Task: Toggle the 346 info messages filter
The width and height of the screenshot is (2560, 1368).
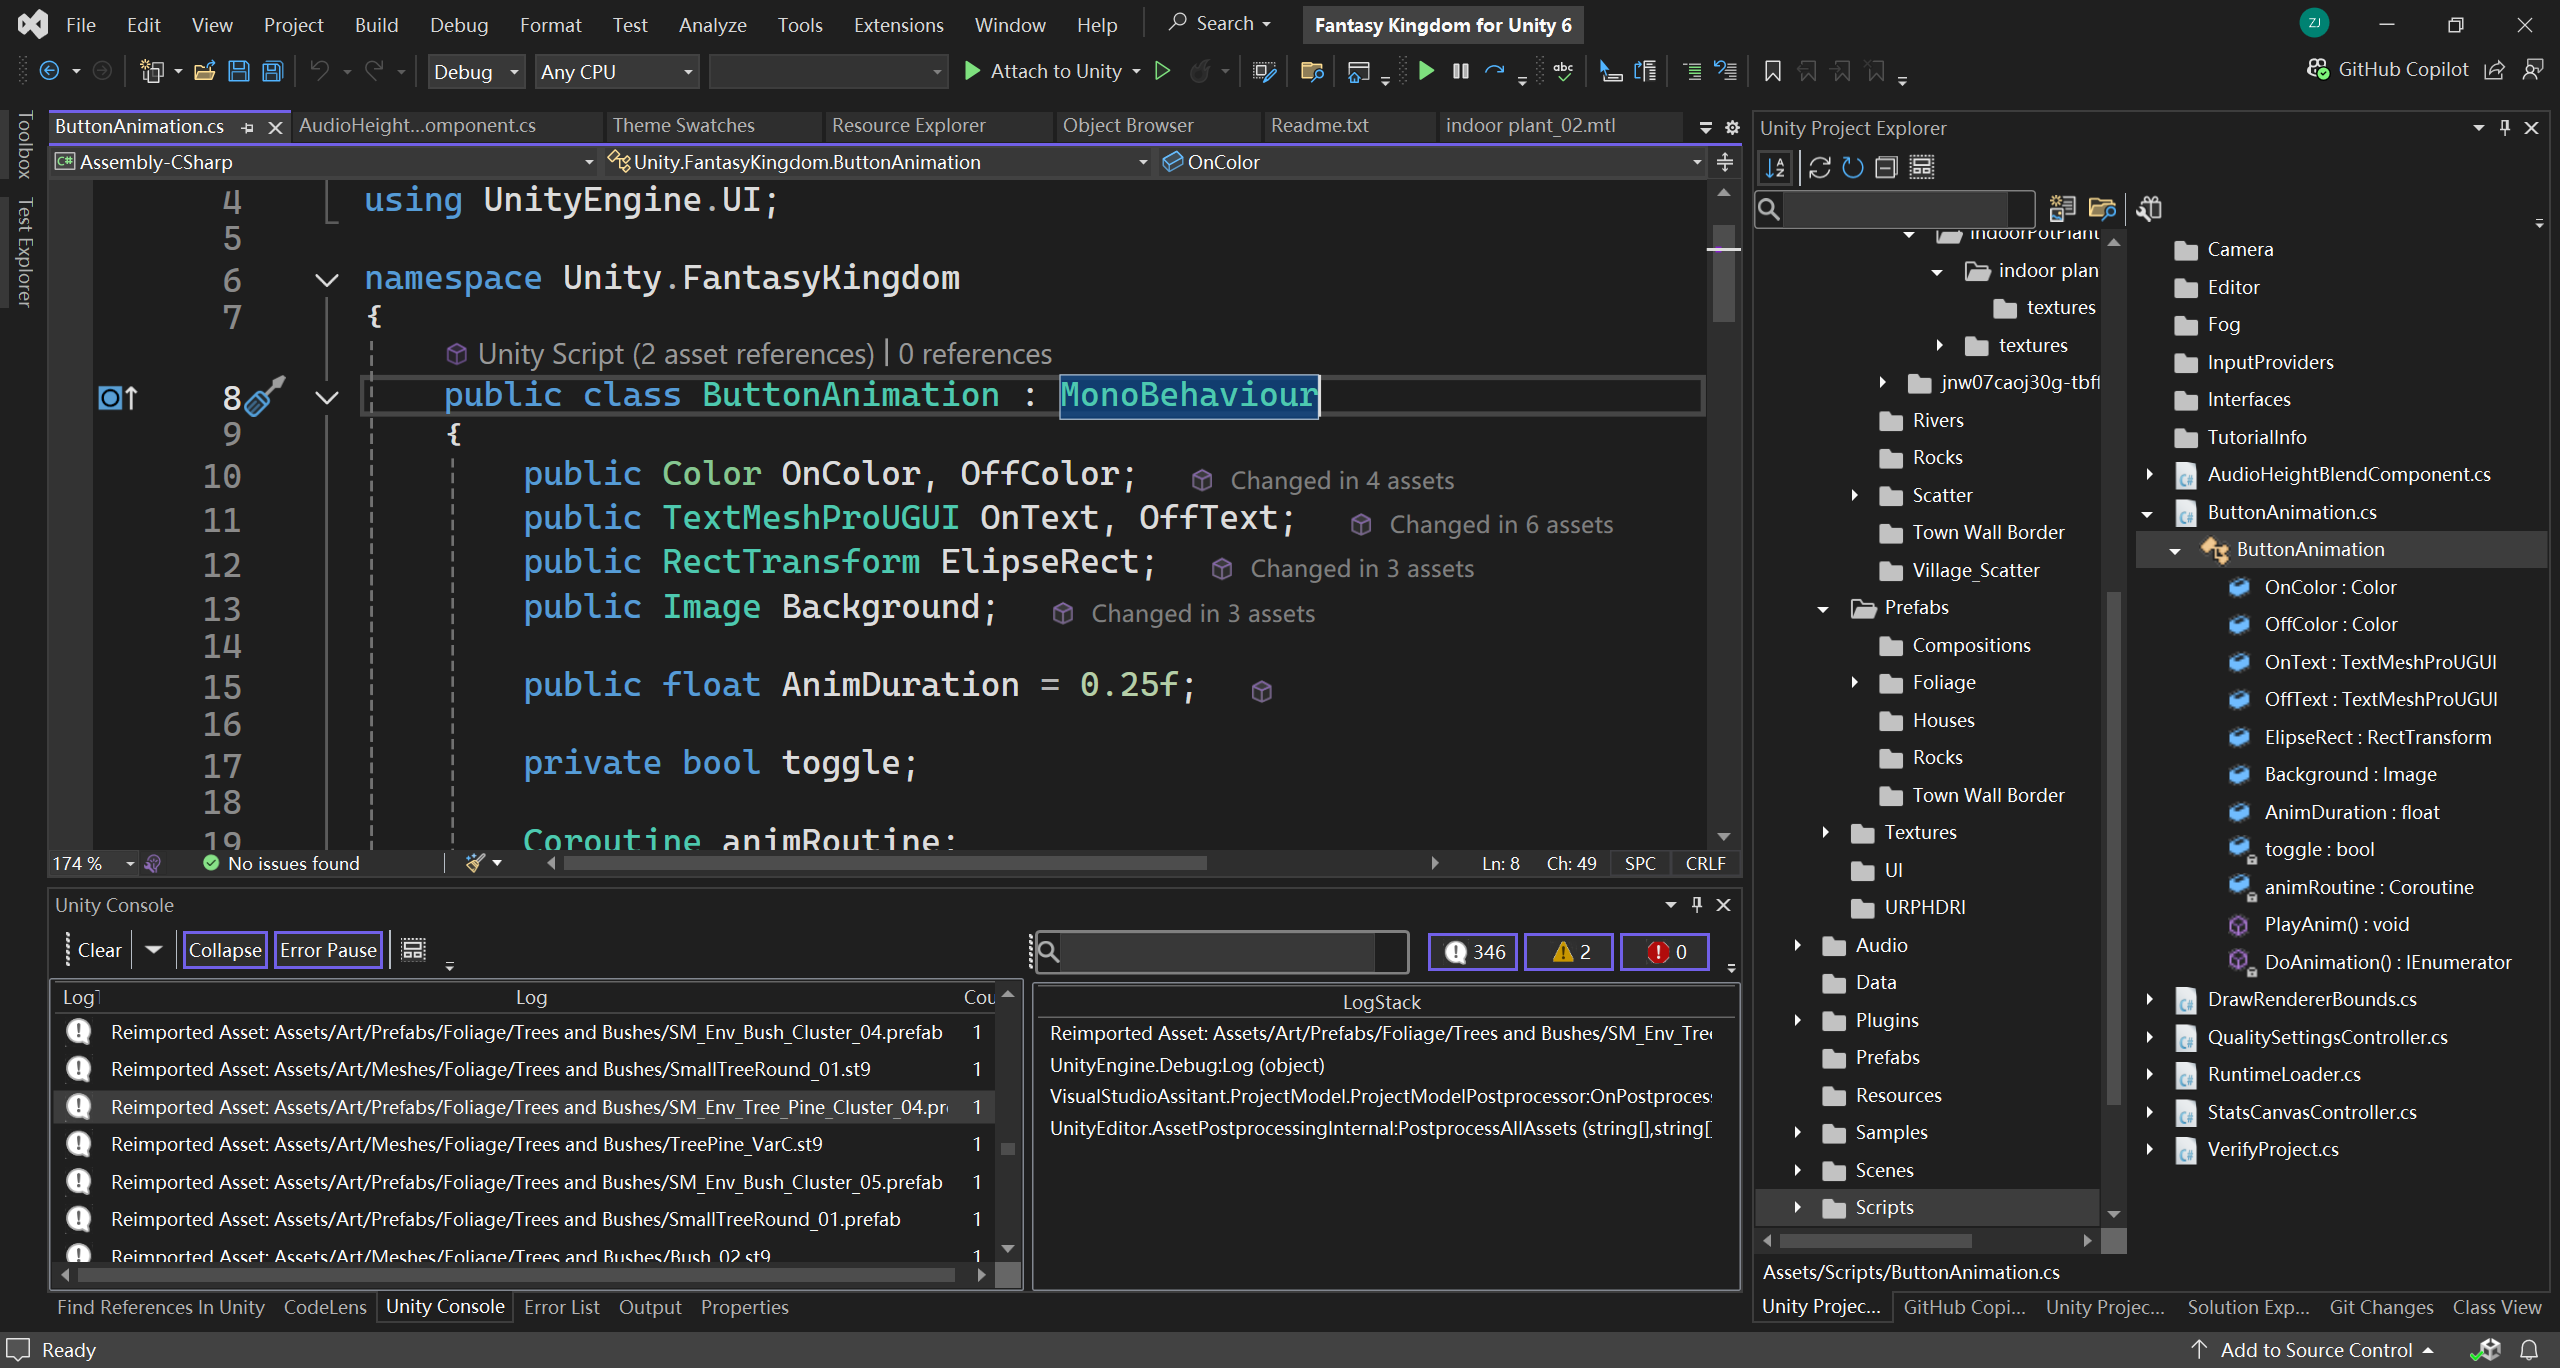Action: tap(1472, 952)
